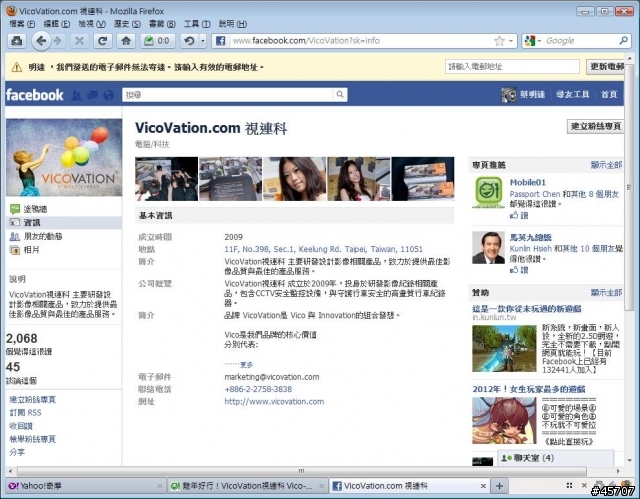Click the Facebook search magnifier button
Viewport: 640px width, 499px height.
[x=340, y=95]
